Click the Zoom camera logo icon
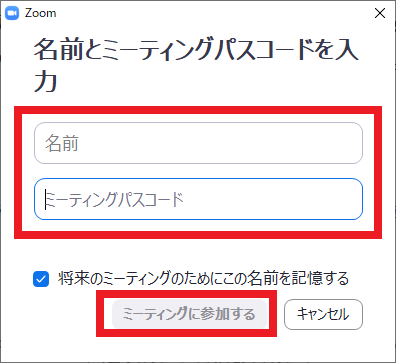 12,13
